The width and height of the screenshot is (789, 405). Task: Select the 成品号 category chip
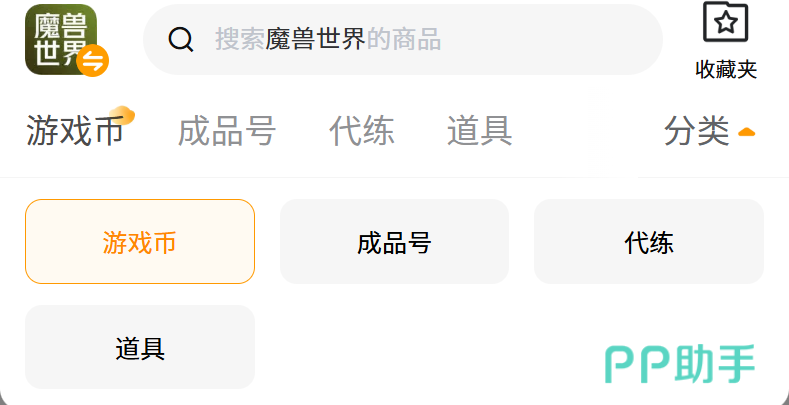[x=394, y=242]
